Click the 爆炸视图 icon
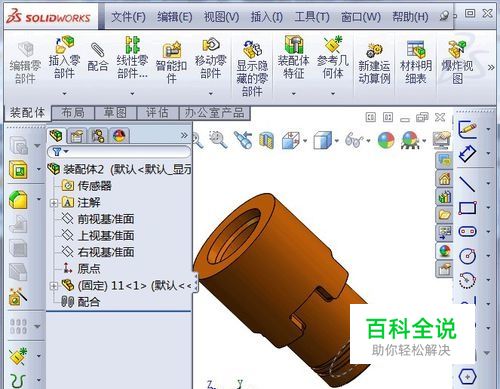Screen dimensions: 500x389 (x=457, y=50)
